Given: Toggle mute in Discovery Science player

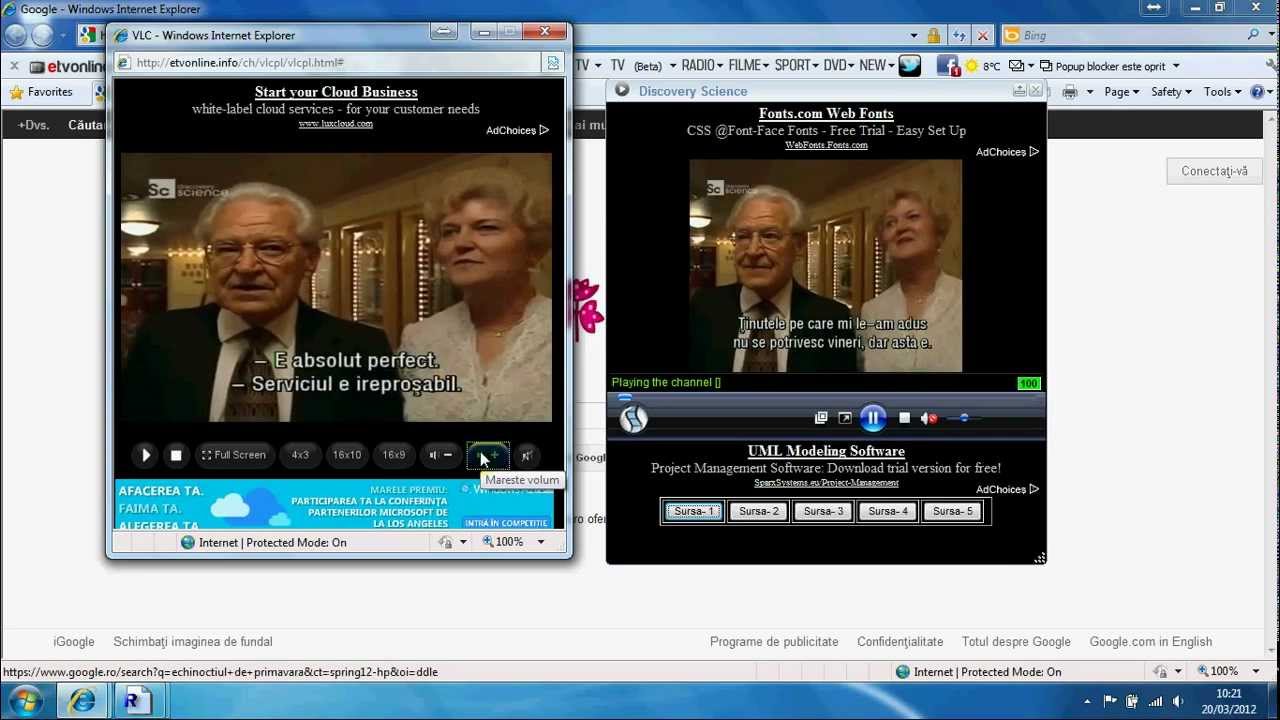Looking at the screenshot, I should (928, 418).
